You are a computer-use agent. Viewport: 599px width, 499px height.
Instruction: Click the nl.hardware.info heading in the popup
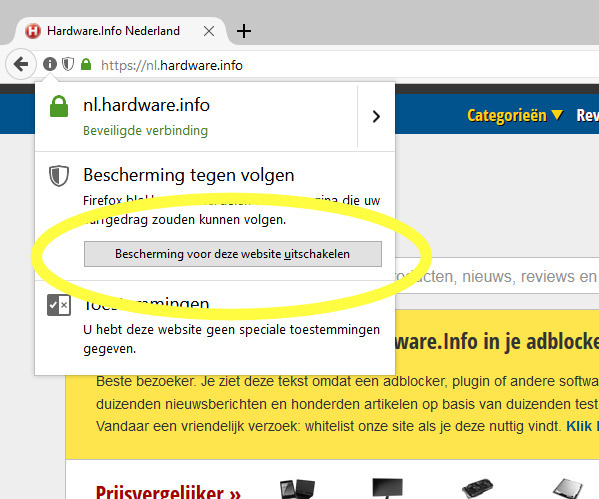(146, 105)
